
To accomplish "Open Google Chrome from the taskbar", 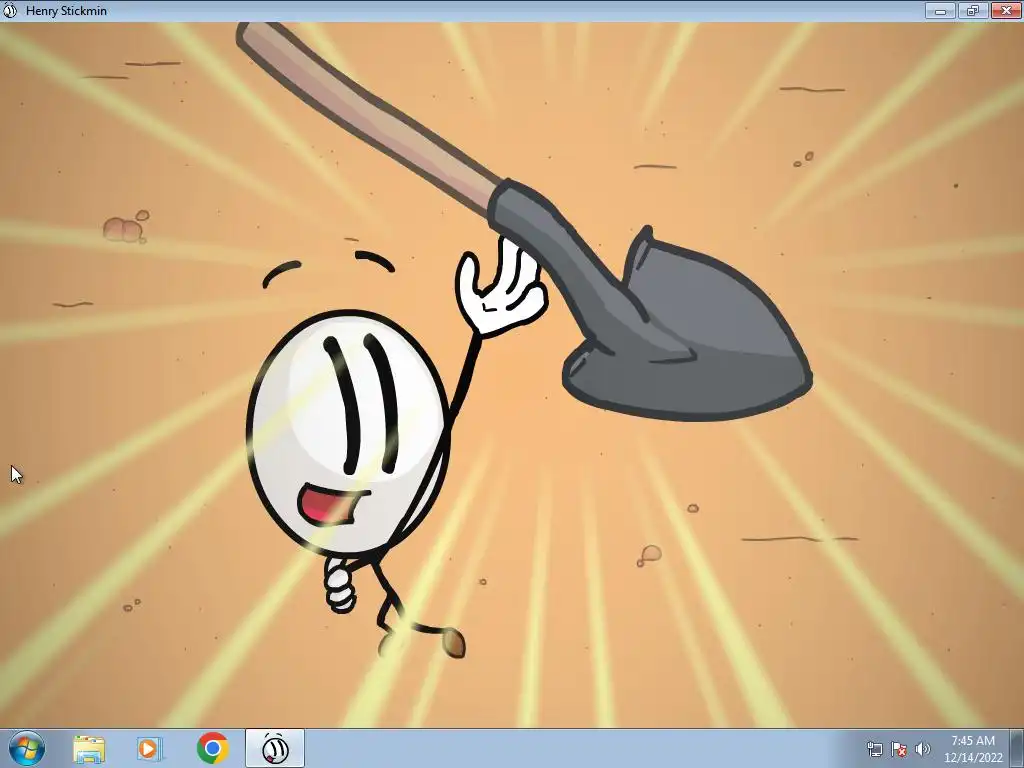I will 212,749.
